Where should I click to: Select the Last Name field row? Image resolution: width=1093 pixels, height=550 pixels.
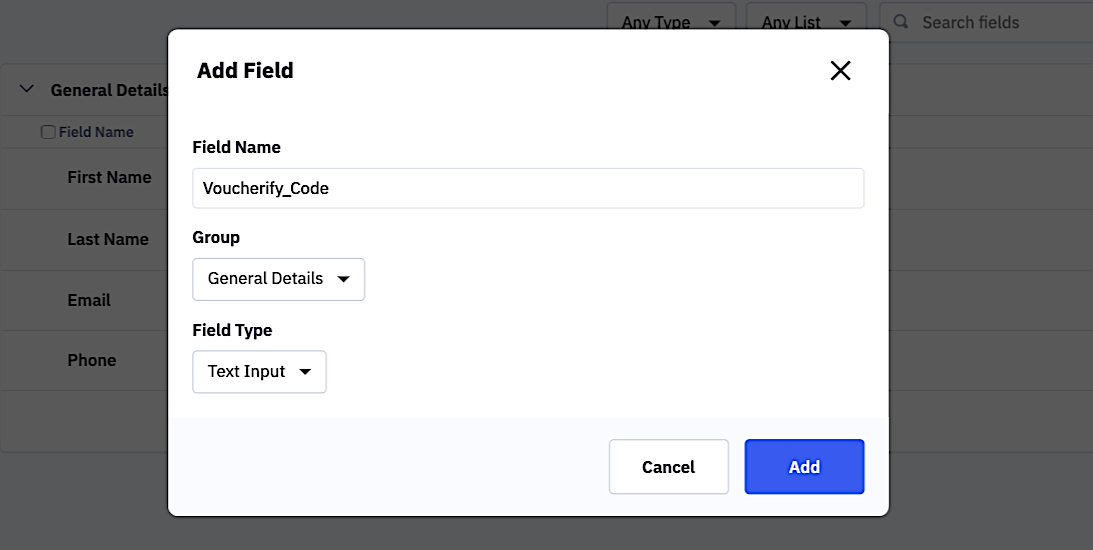pyautogui.click(x=108, y=239)
